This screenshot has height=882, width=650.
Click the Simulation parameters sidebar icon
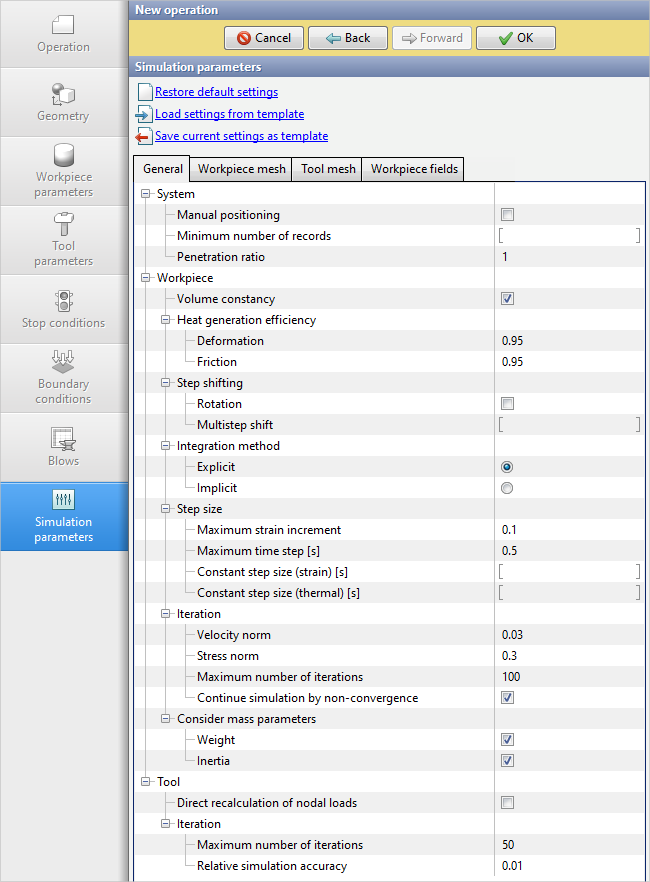(x=63, y=501)
